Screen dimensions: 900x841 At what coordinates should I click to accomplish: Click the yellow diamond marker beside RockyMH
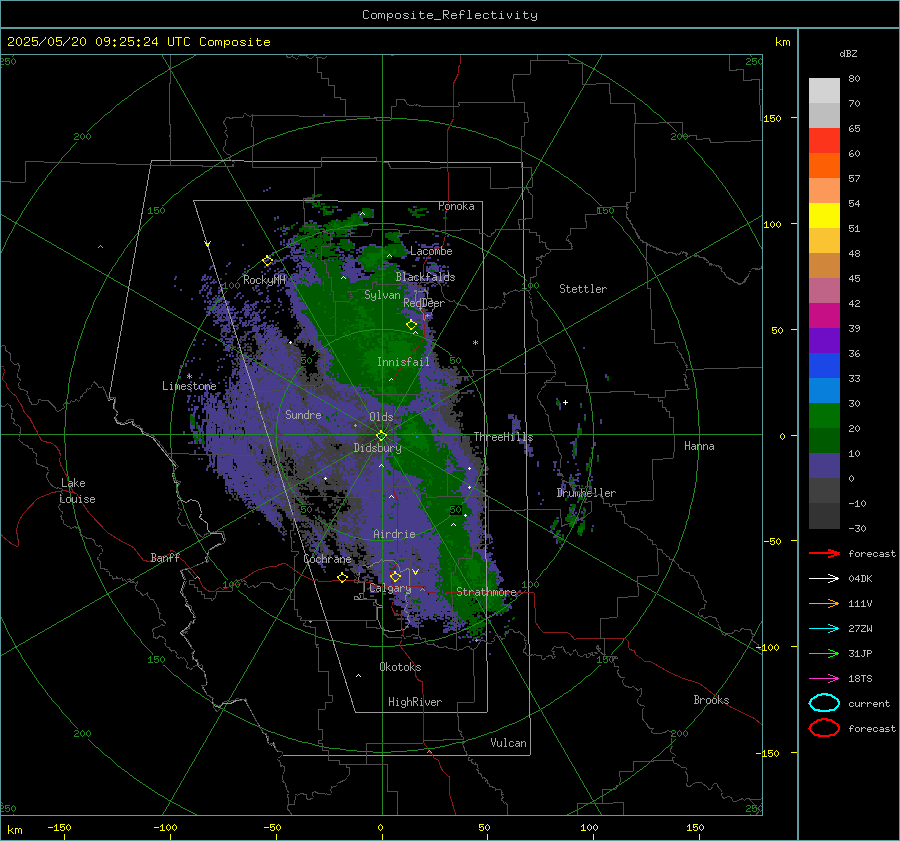pyautogui.click(x=267, y=261)
